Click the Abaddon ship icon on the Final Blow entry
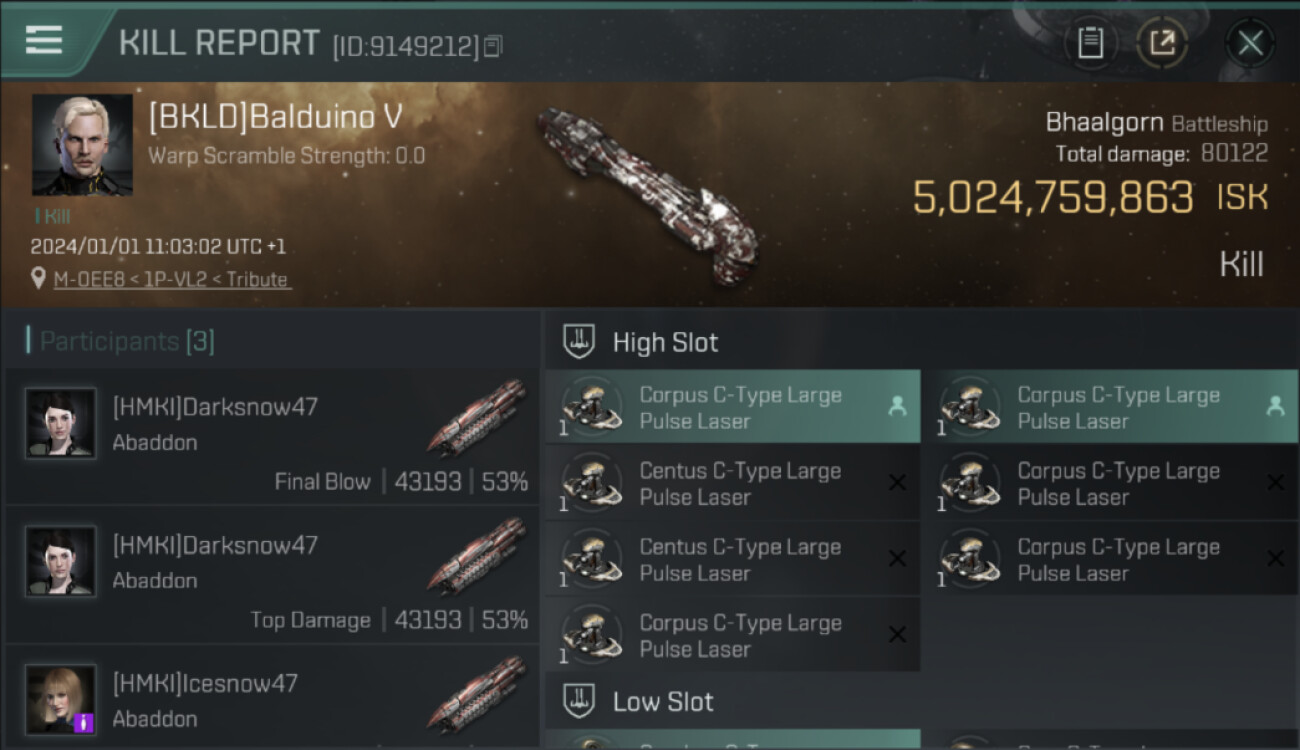 click(x=477, y=417)
